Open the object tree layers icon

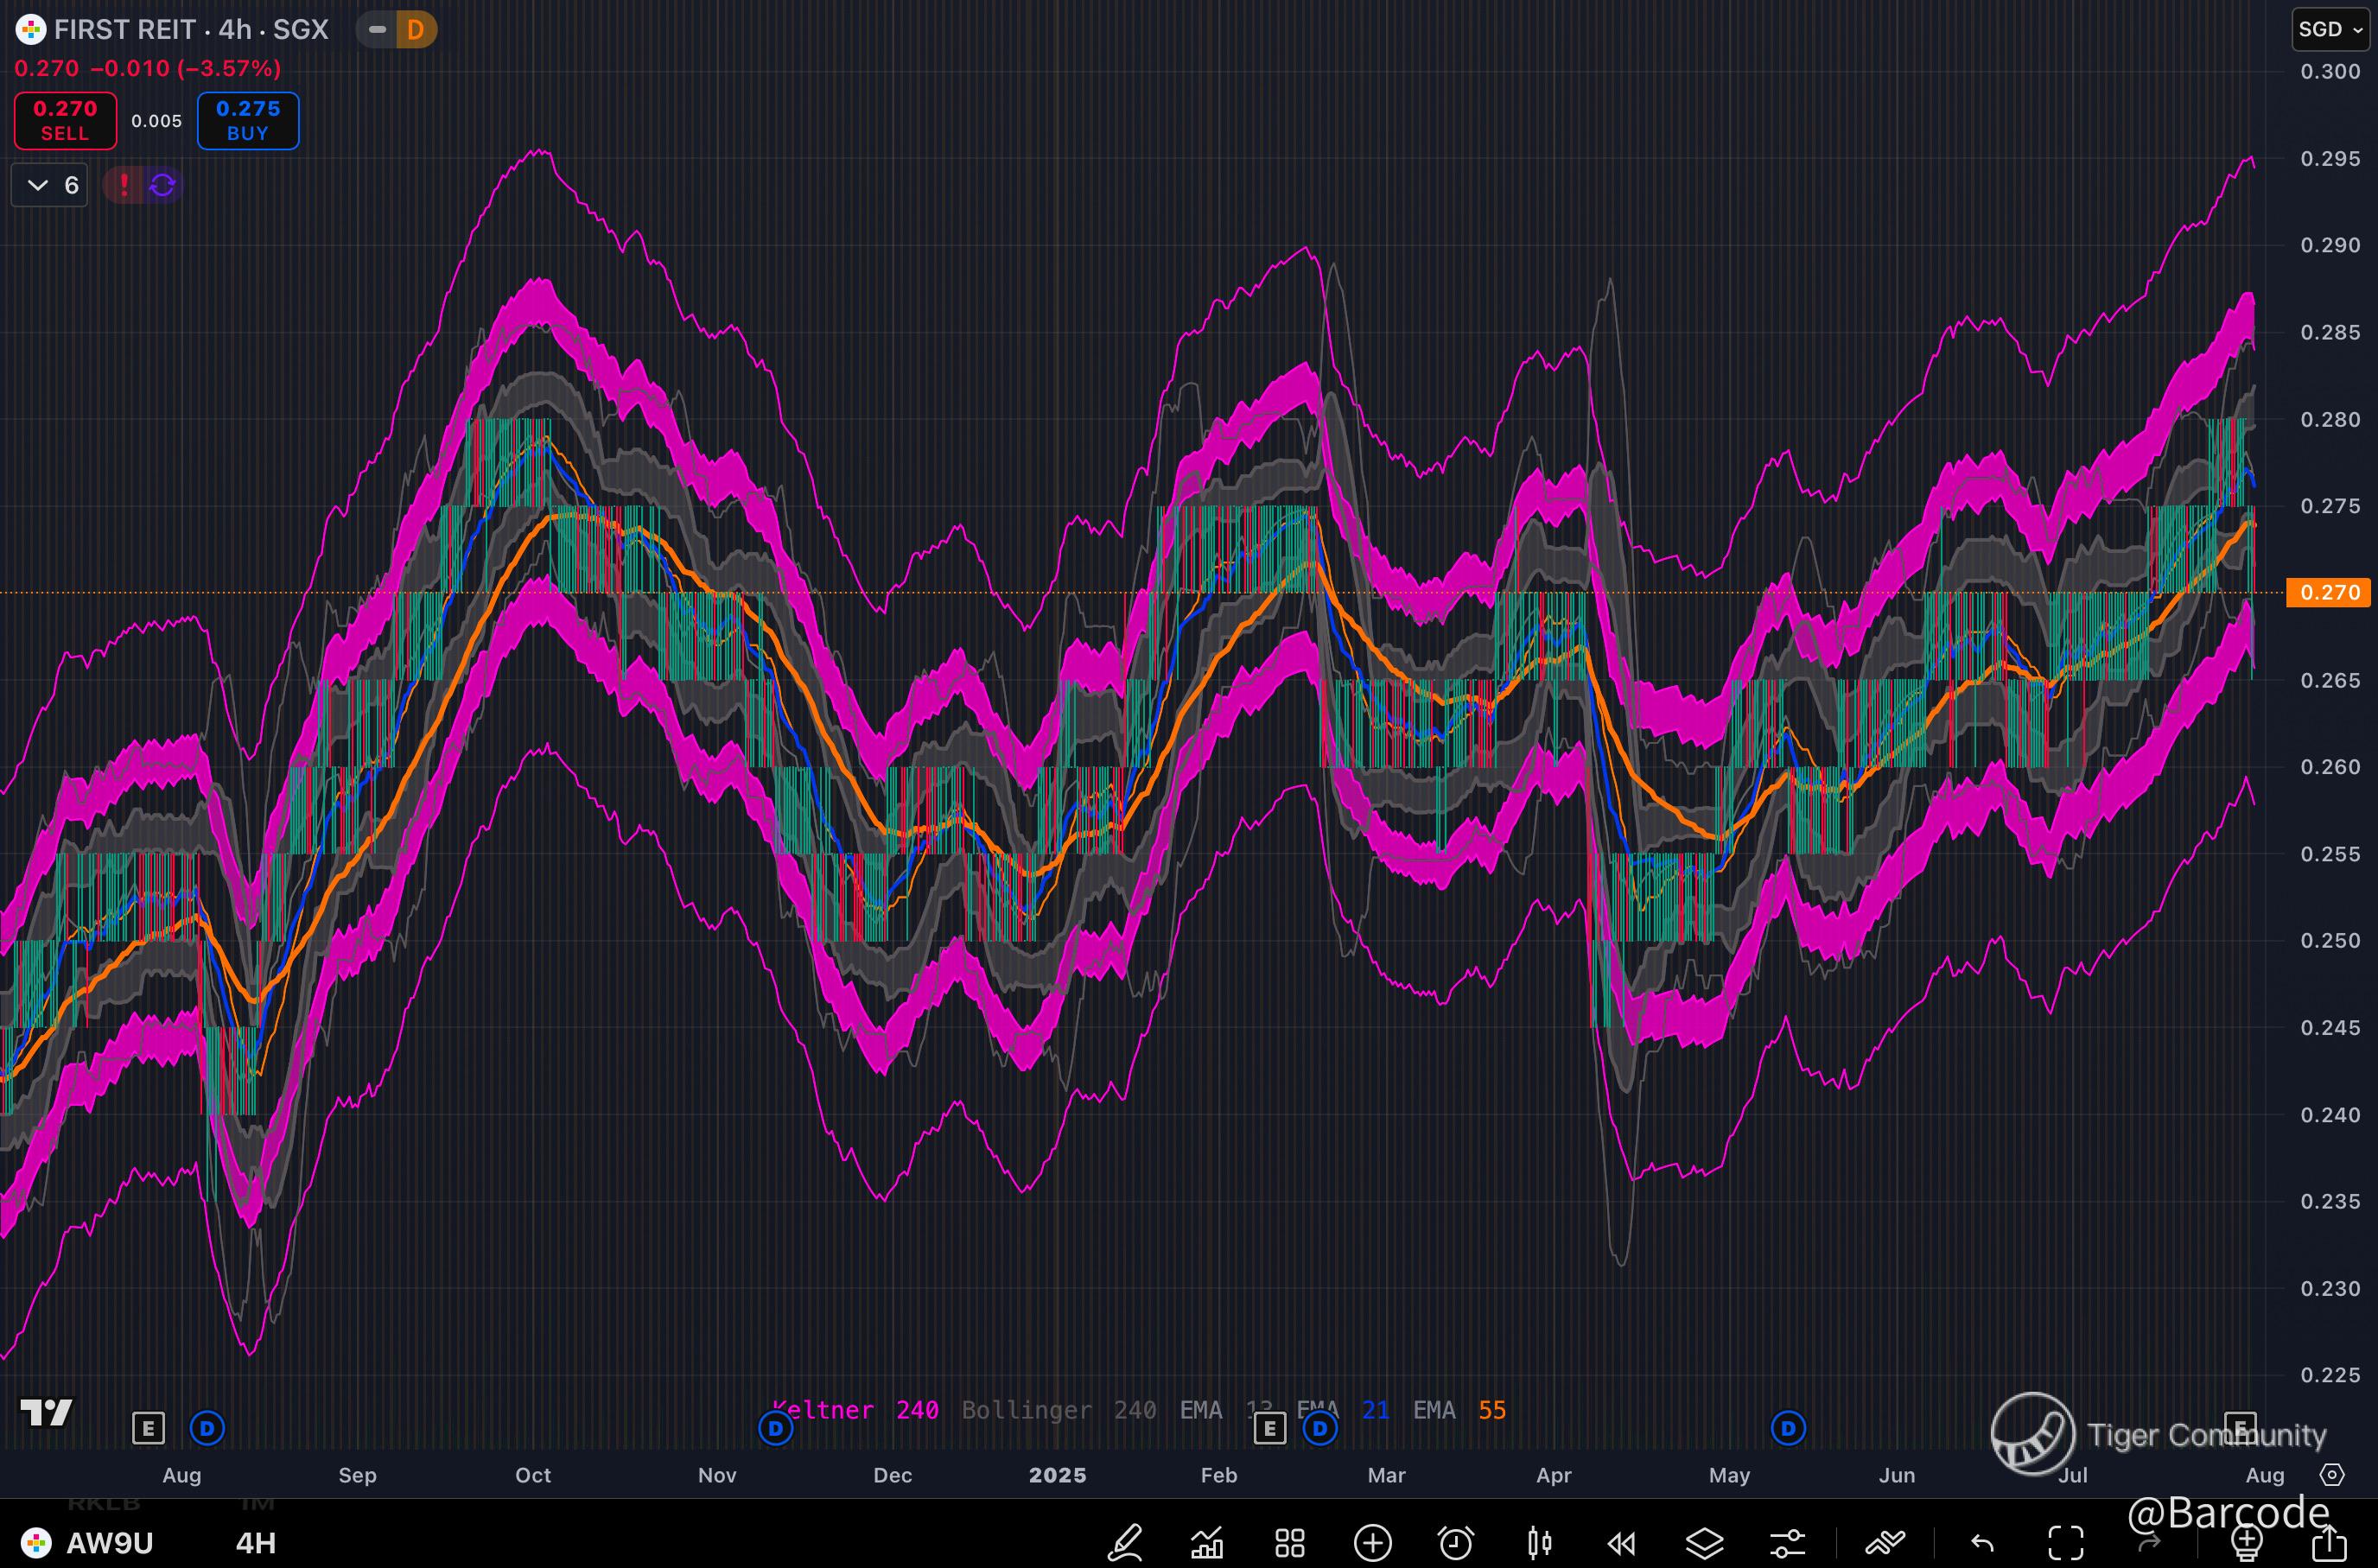click(x=1705, y=1543)
